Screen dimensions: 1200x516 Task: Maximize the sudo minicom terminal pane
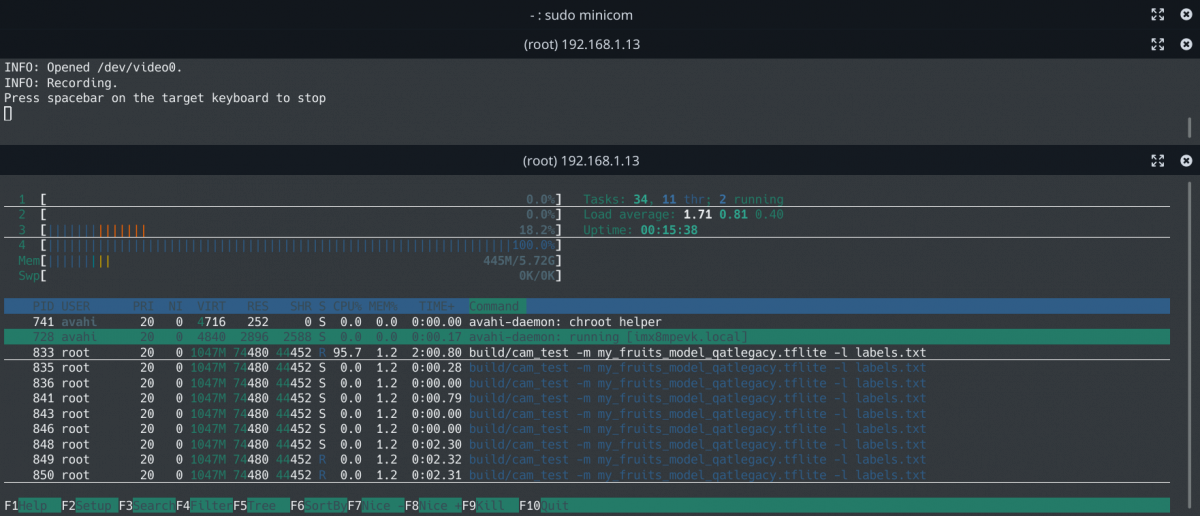pyautogui.click(x=1157, y=15)
